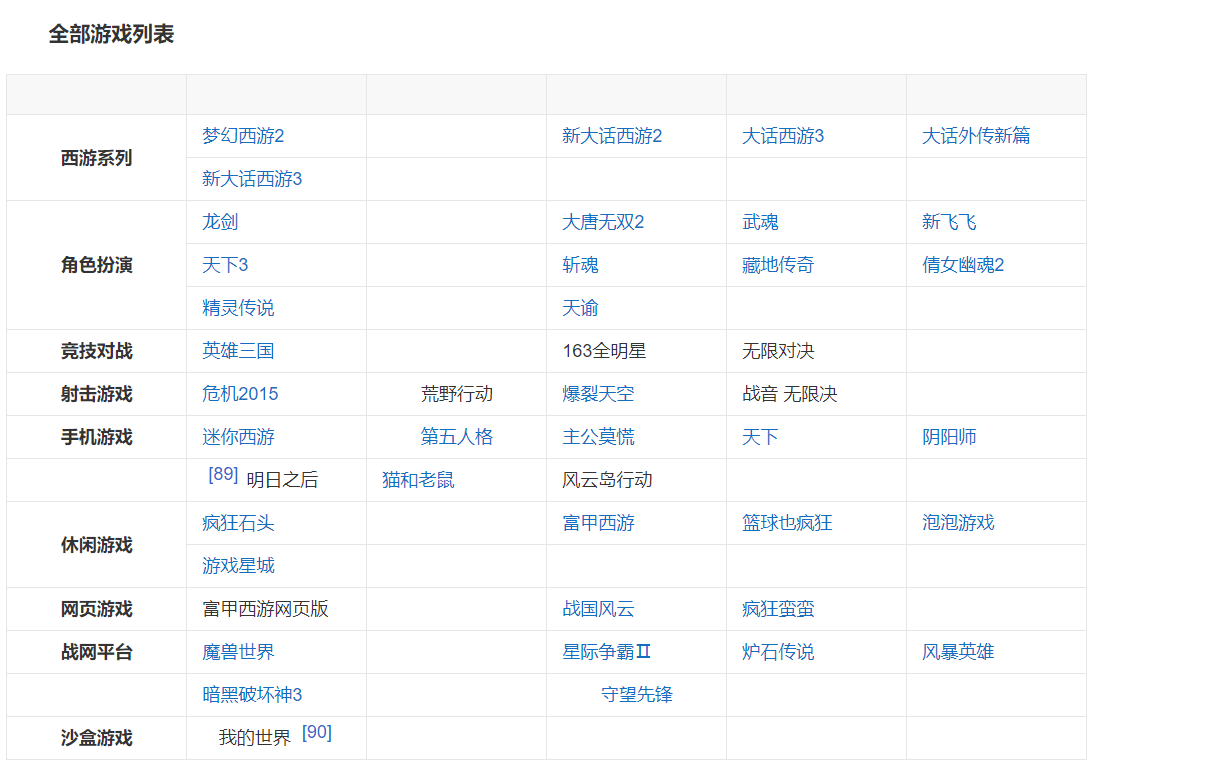Click the 西游系列 row header

point(96,158)
